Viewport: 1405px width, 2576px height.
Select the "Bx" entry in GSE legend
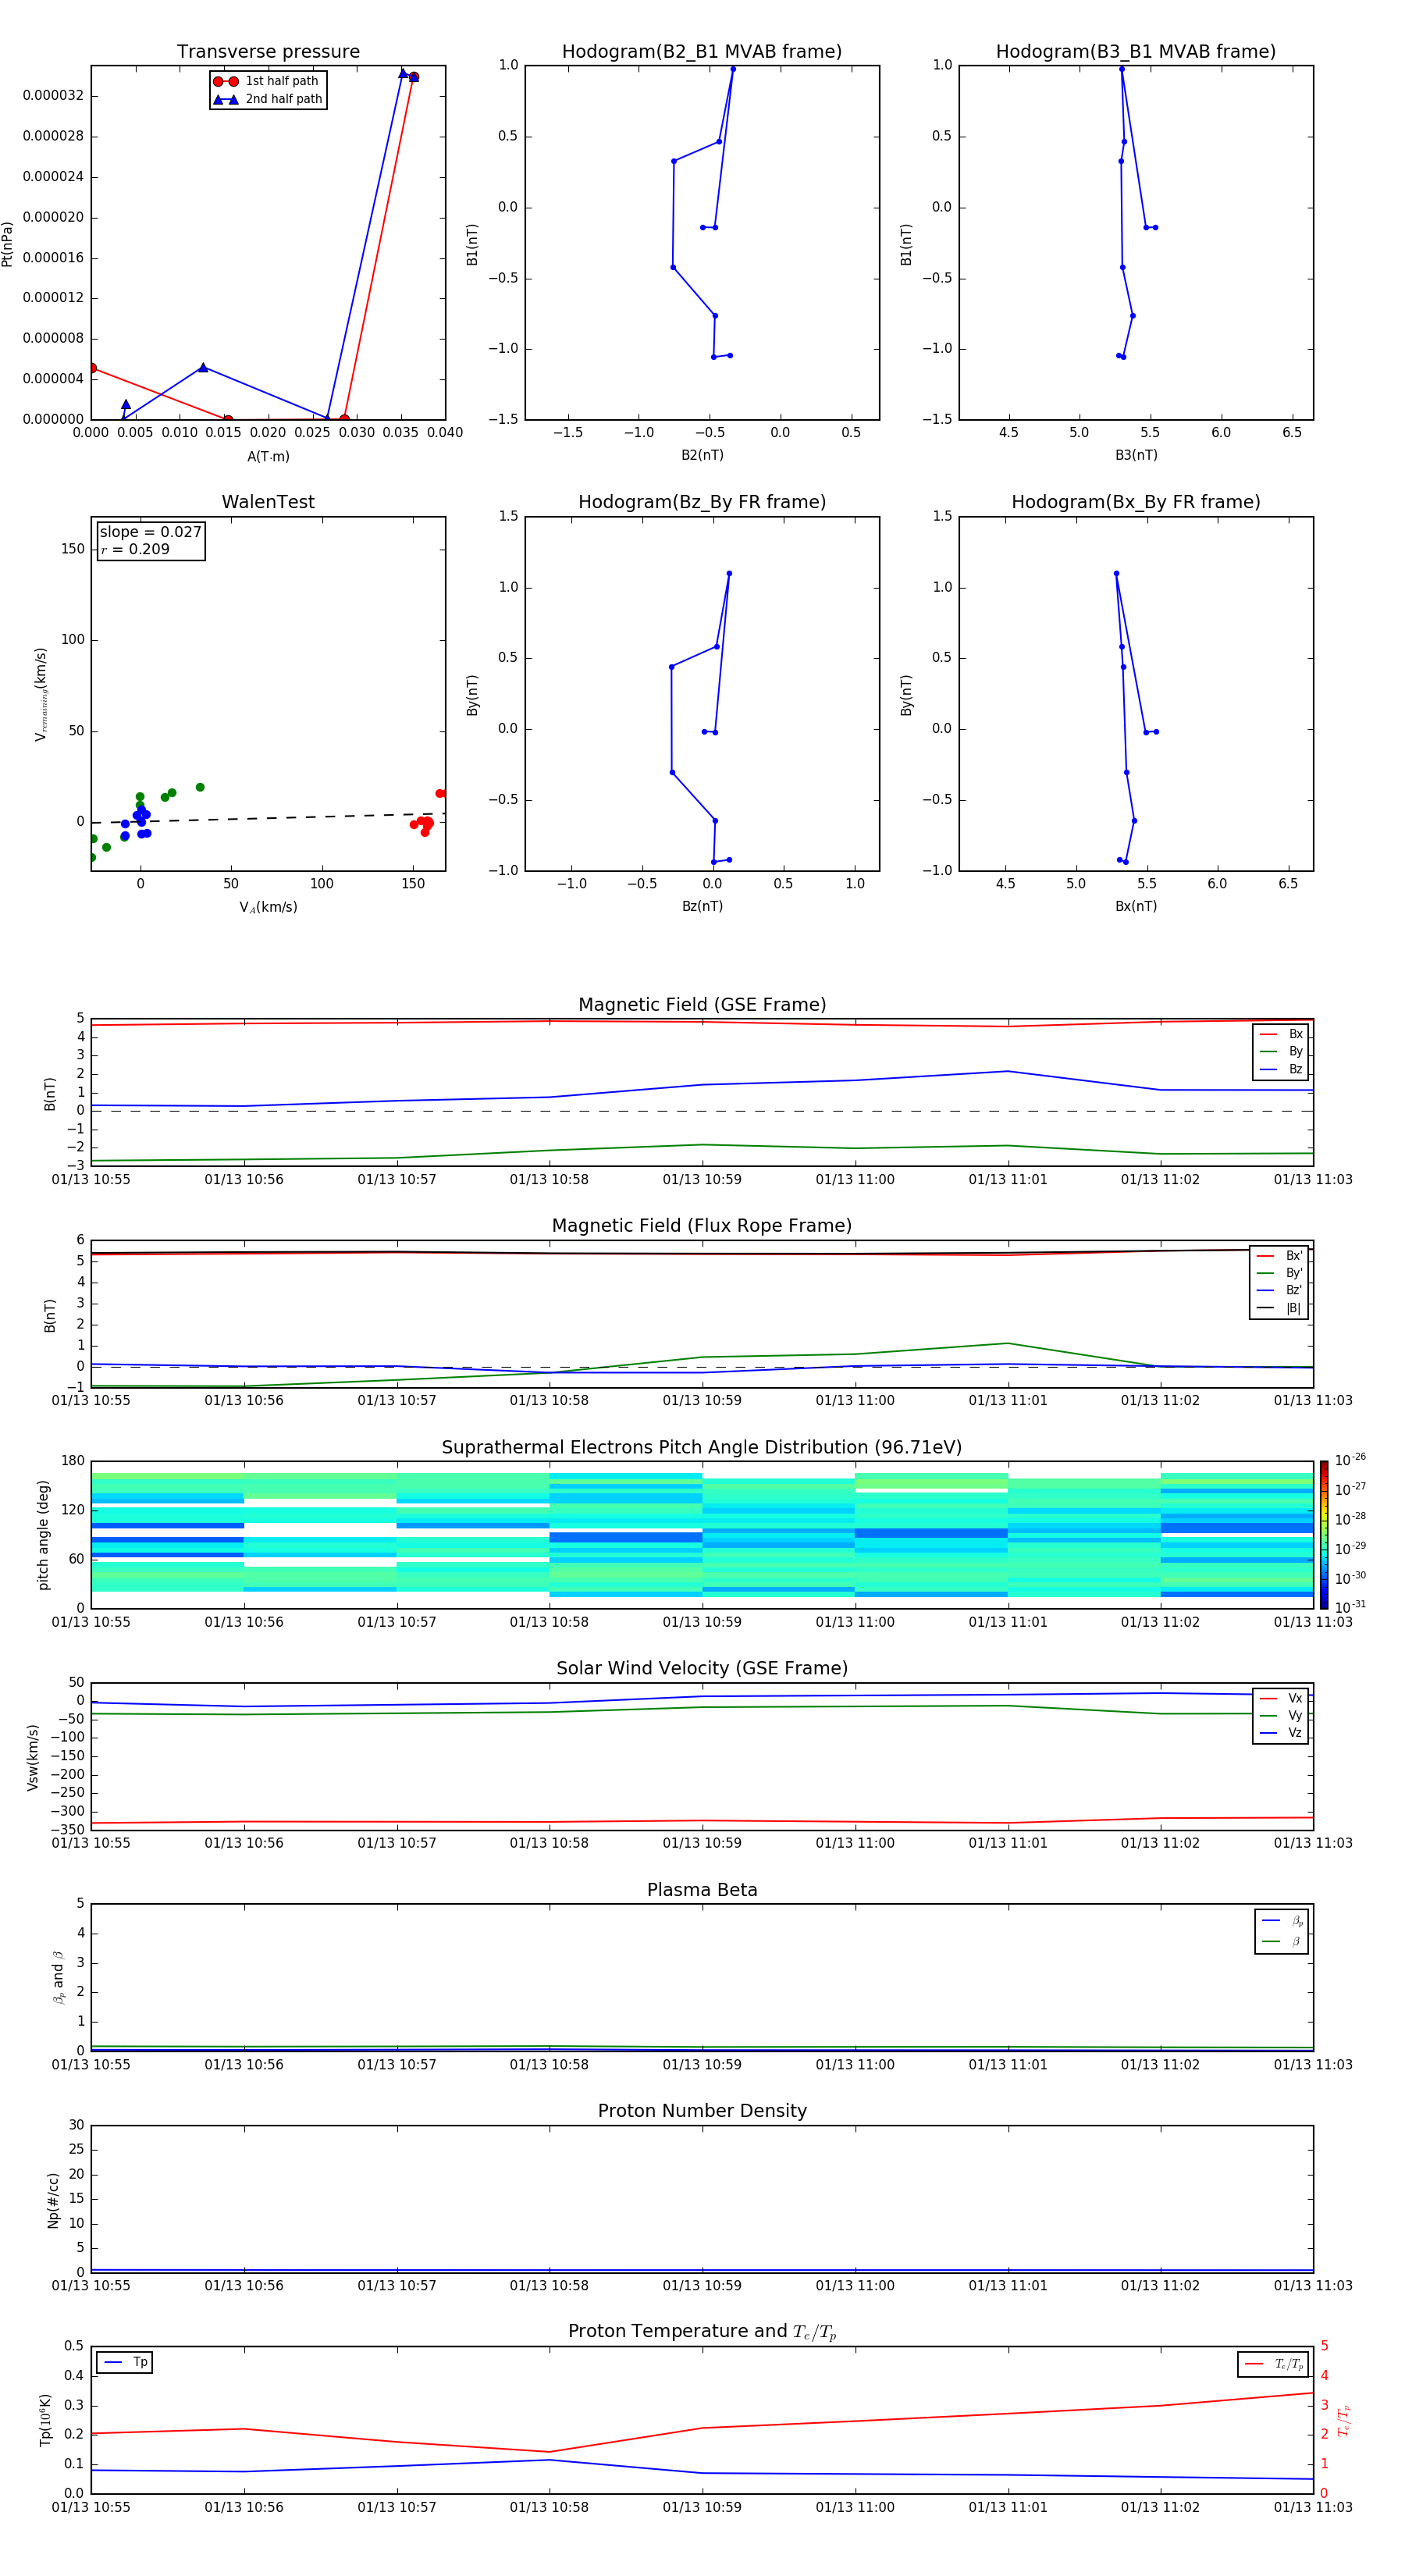pos(1281,1034)
